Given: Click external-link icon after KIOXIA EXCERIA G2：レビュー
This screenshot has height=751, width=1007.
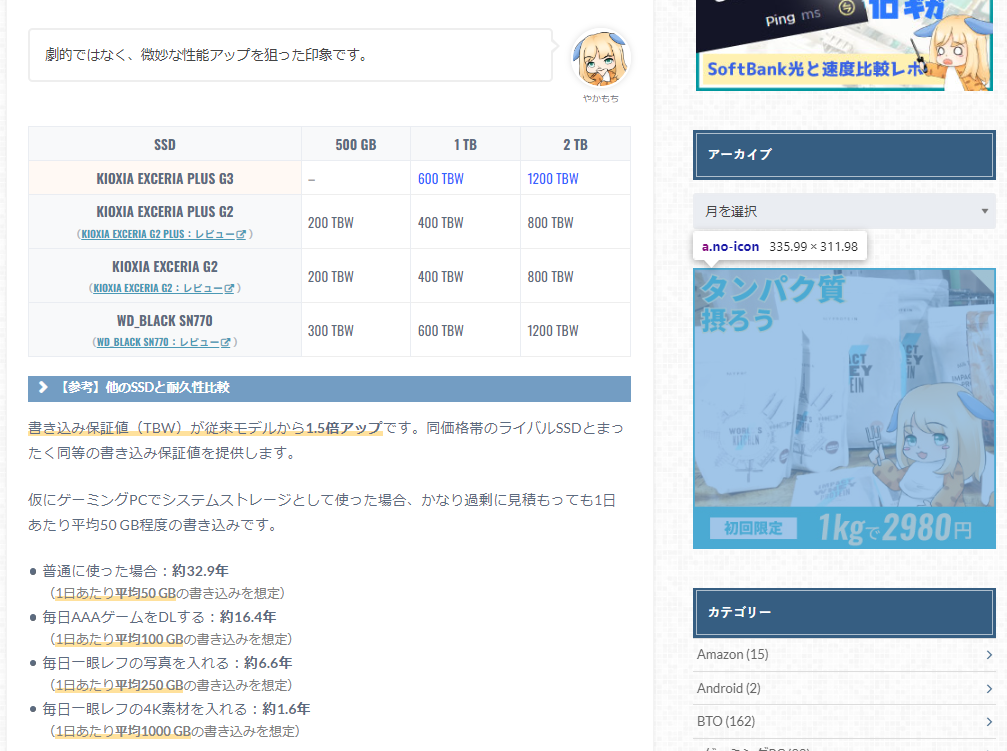Looking at the screenshot, I should pos(229,288).
